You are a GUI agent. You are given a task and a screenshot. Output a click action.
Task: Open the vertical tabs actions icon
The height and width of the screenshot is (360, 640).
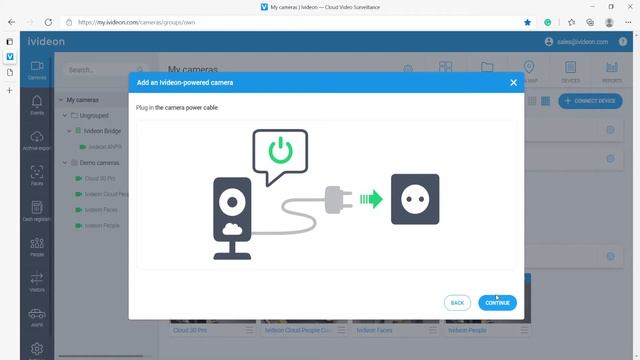10,42
